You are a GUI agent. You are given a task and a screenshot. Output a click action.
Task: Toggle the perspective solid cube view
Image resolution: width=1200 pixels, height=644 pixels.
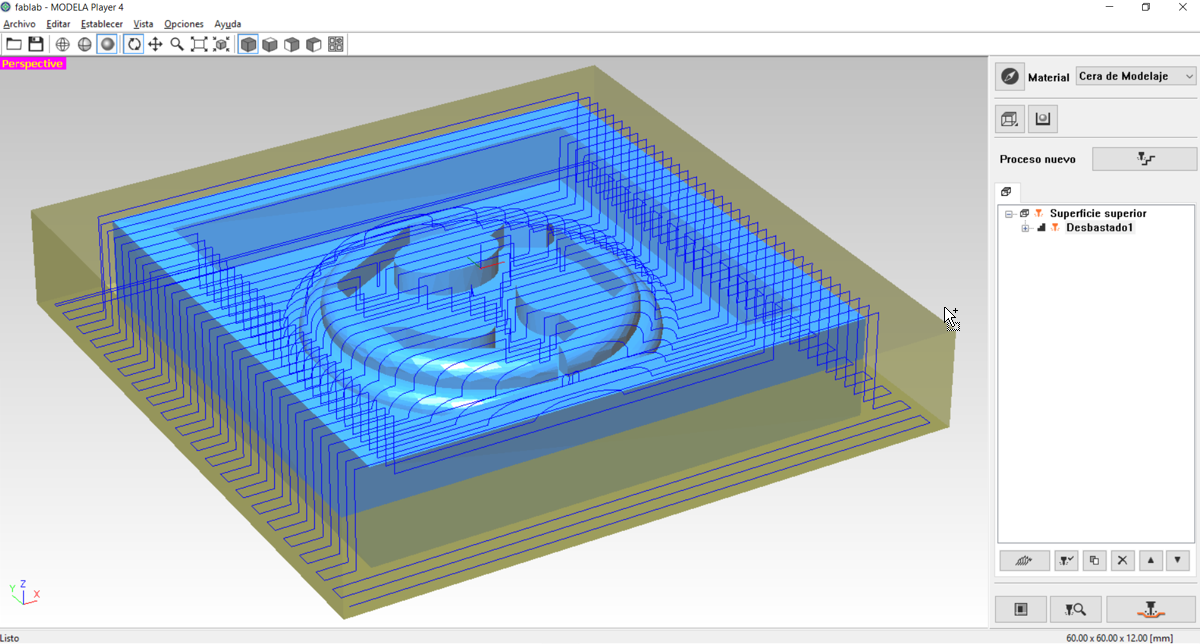click(248, 44)
